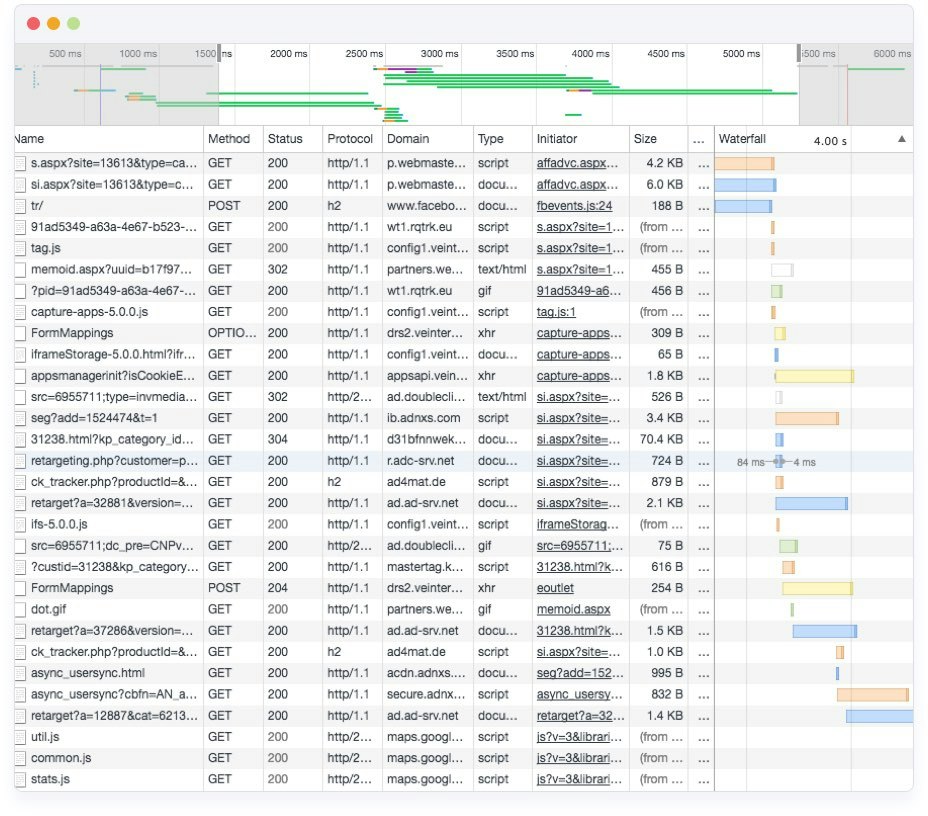Screen dimensions: 928x816
Task: Click the file icon beside async_usersync.html
Action: (x=21, y=673)
